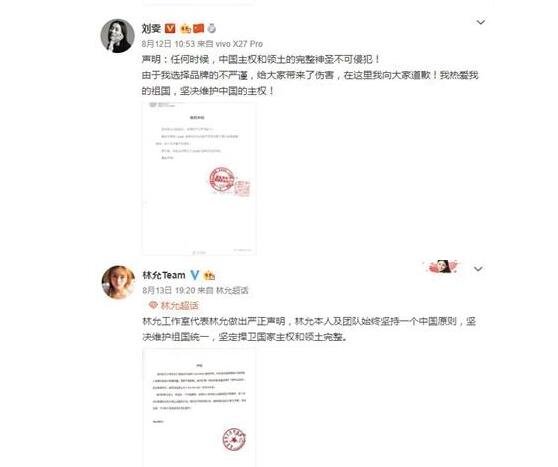Open the 林允Team username link
The height and width of the screenshot is (467, 558).
point(164,275)
